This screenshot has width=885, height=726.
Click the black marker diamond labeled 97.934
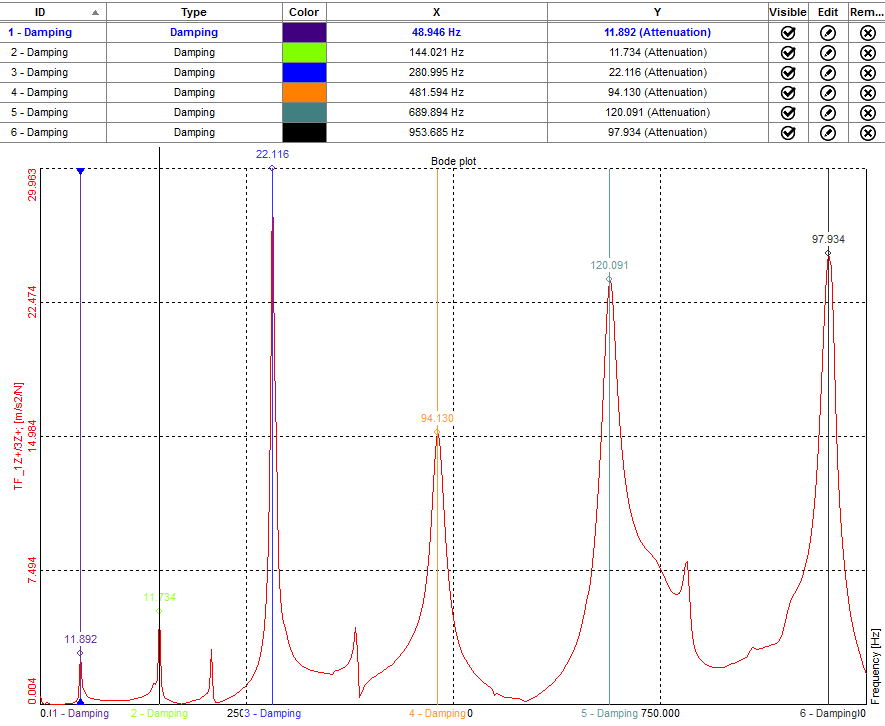coord(828,253)
